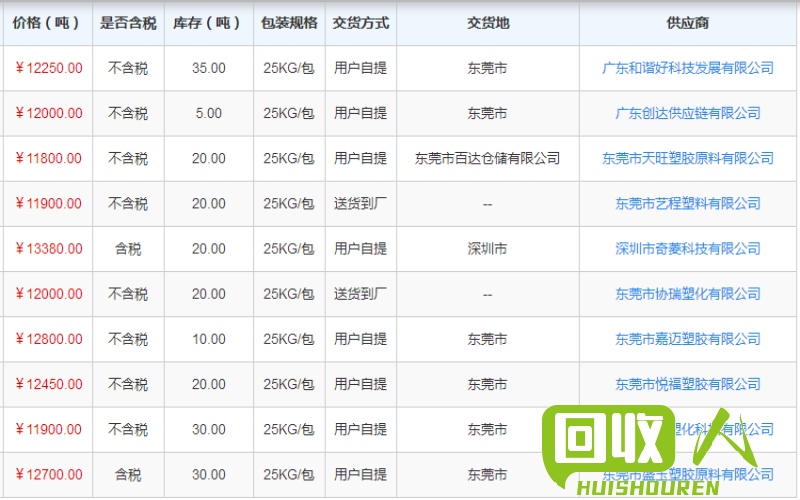Open supplier link 深圳市奇菱科技有限公司
Screen dimensions: 800x500
[688, 248]
